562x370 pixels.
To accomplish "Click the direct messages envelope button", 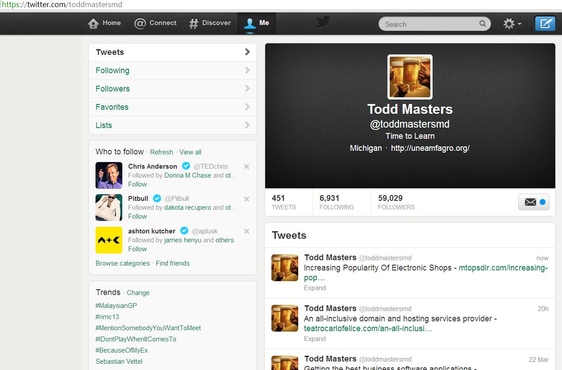I will 534,202.
